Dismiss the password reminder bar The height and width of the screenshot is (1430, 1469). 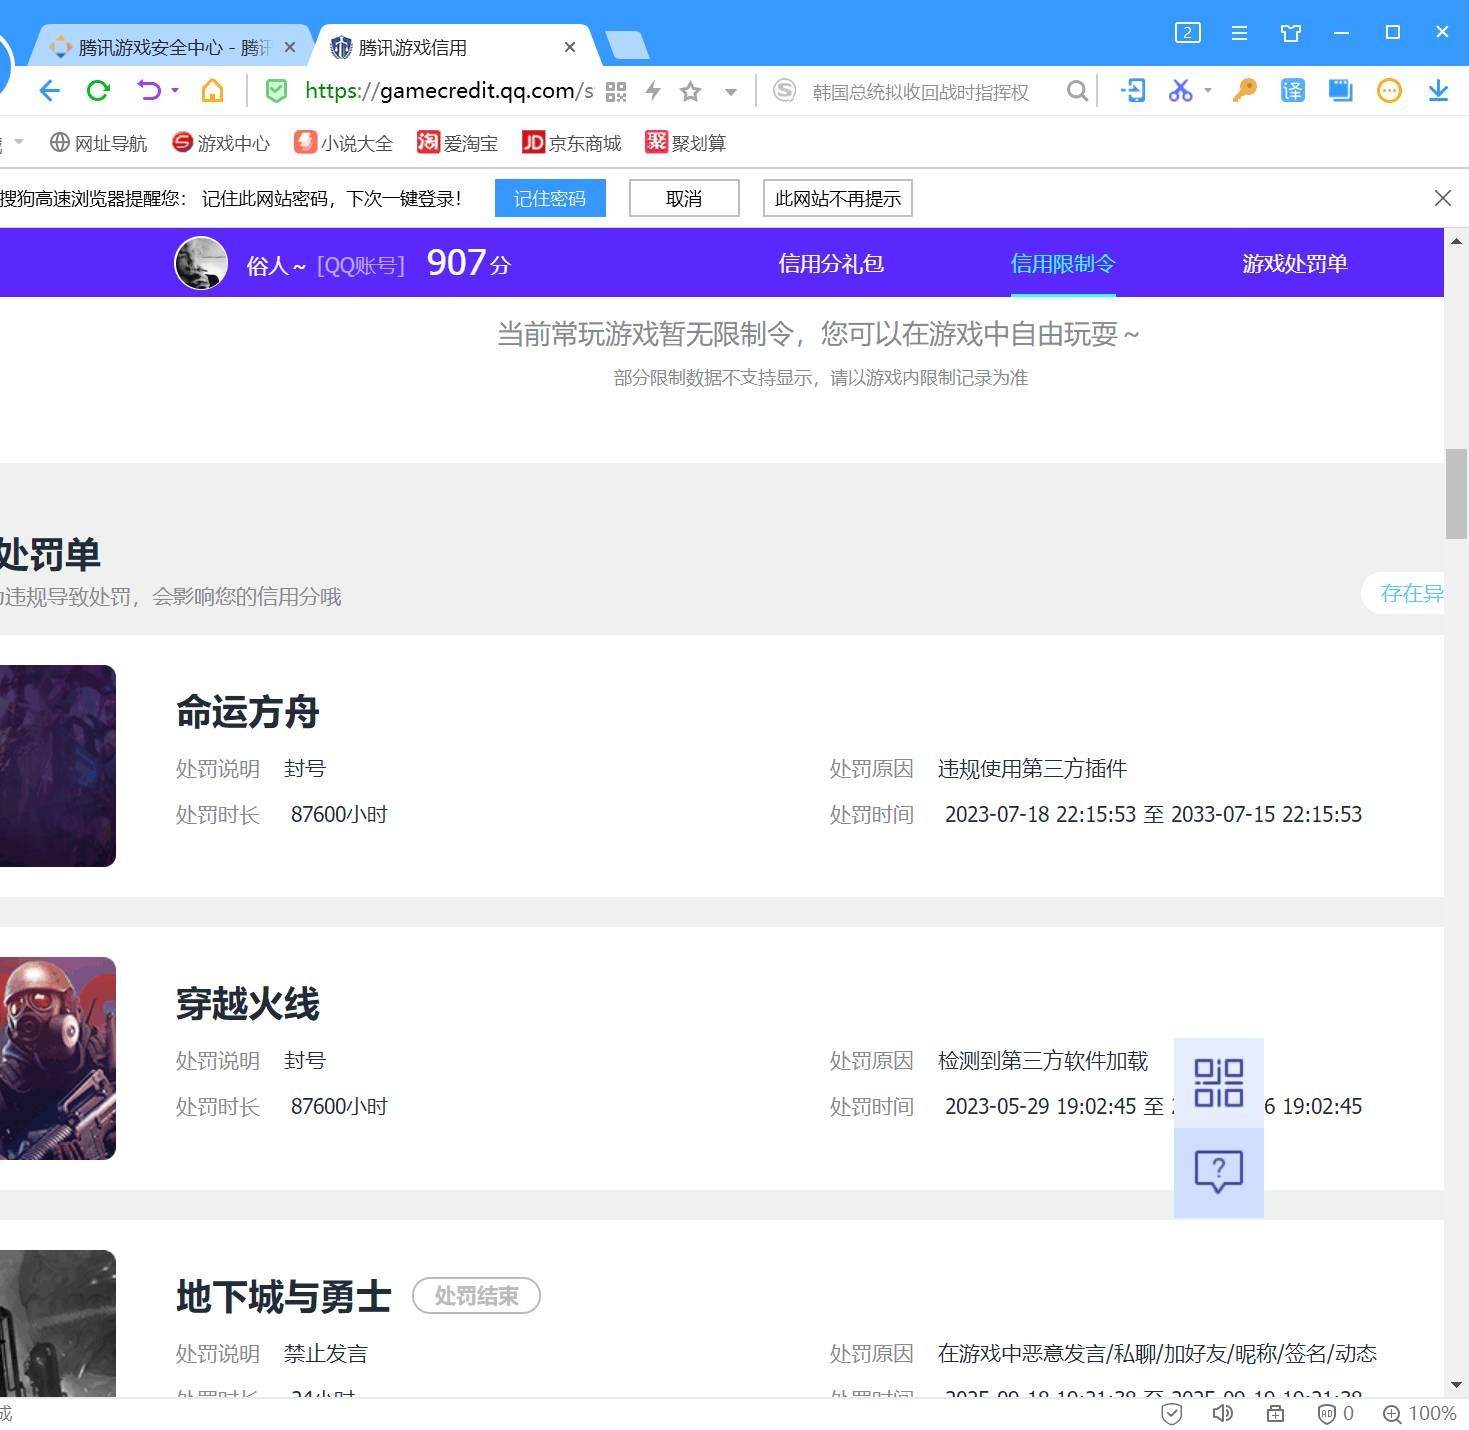1442,198
